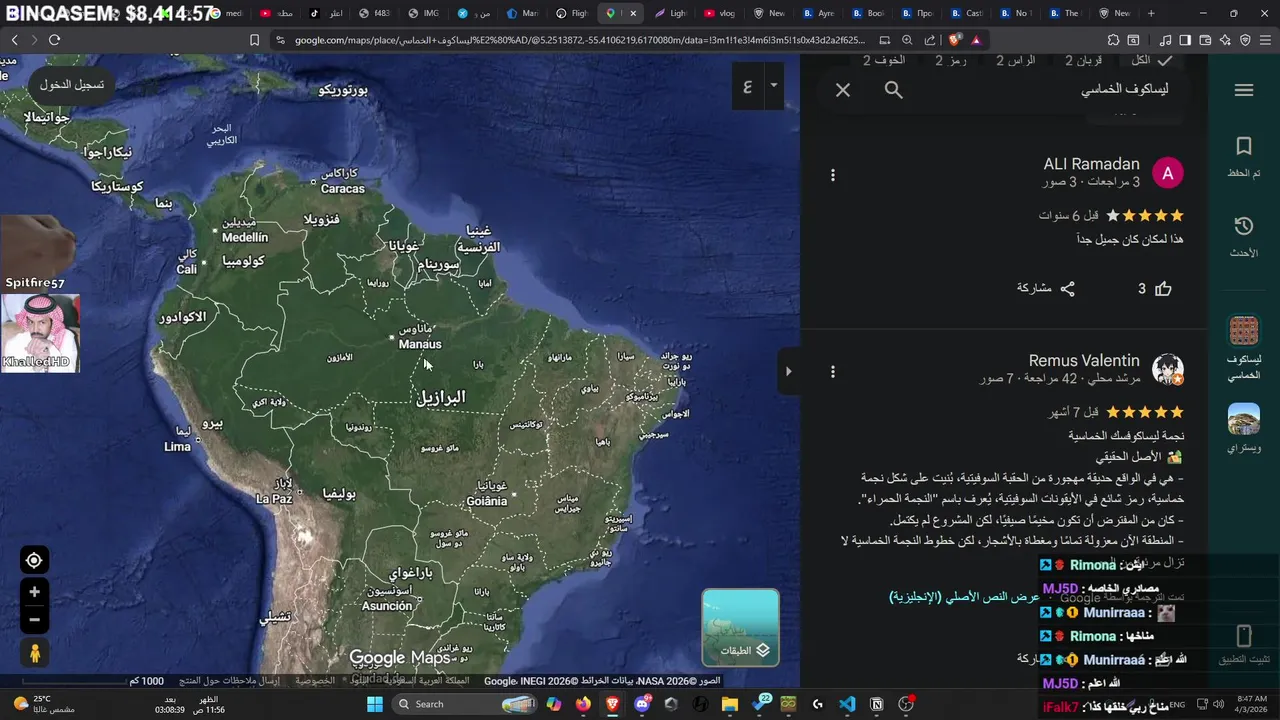Click the sign-in button (تسجيل الدخول)
Screen dimensions: 1280x720
tap(71, 84)
